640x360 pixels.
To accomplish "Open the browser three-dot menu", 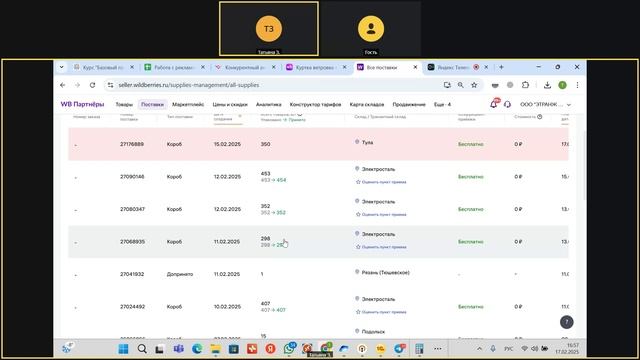I will [x=577, y=85].
